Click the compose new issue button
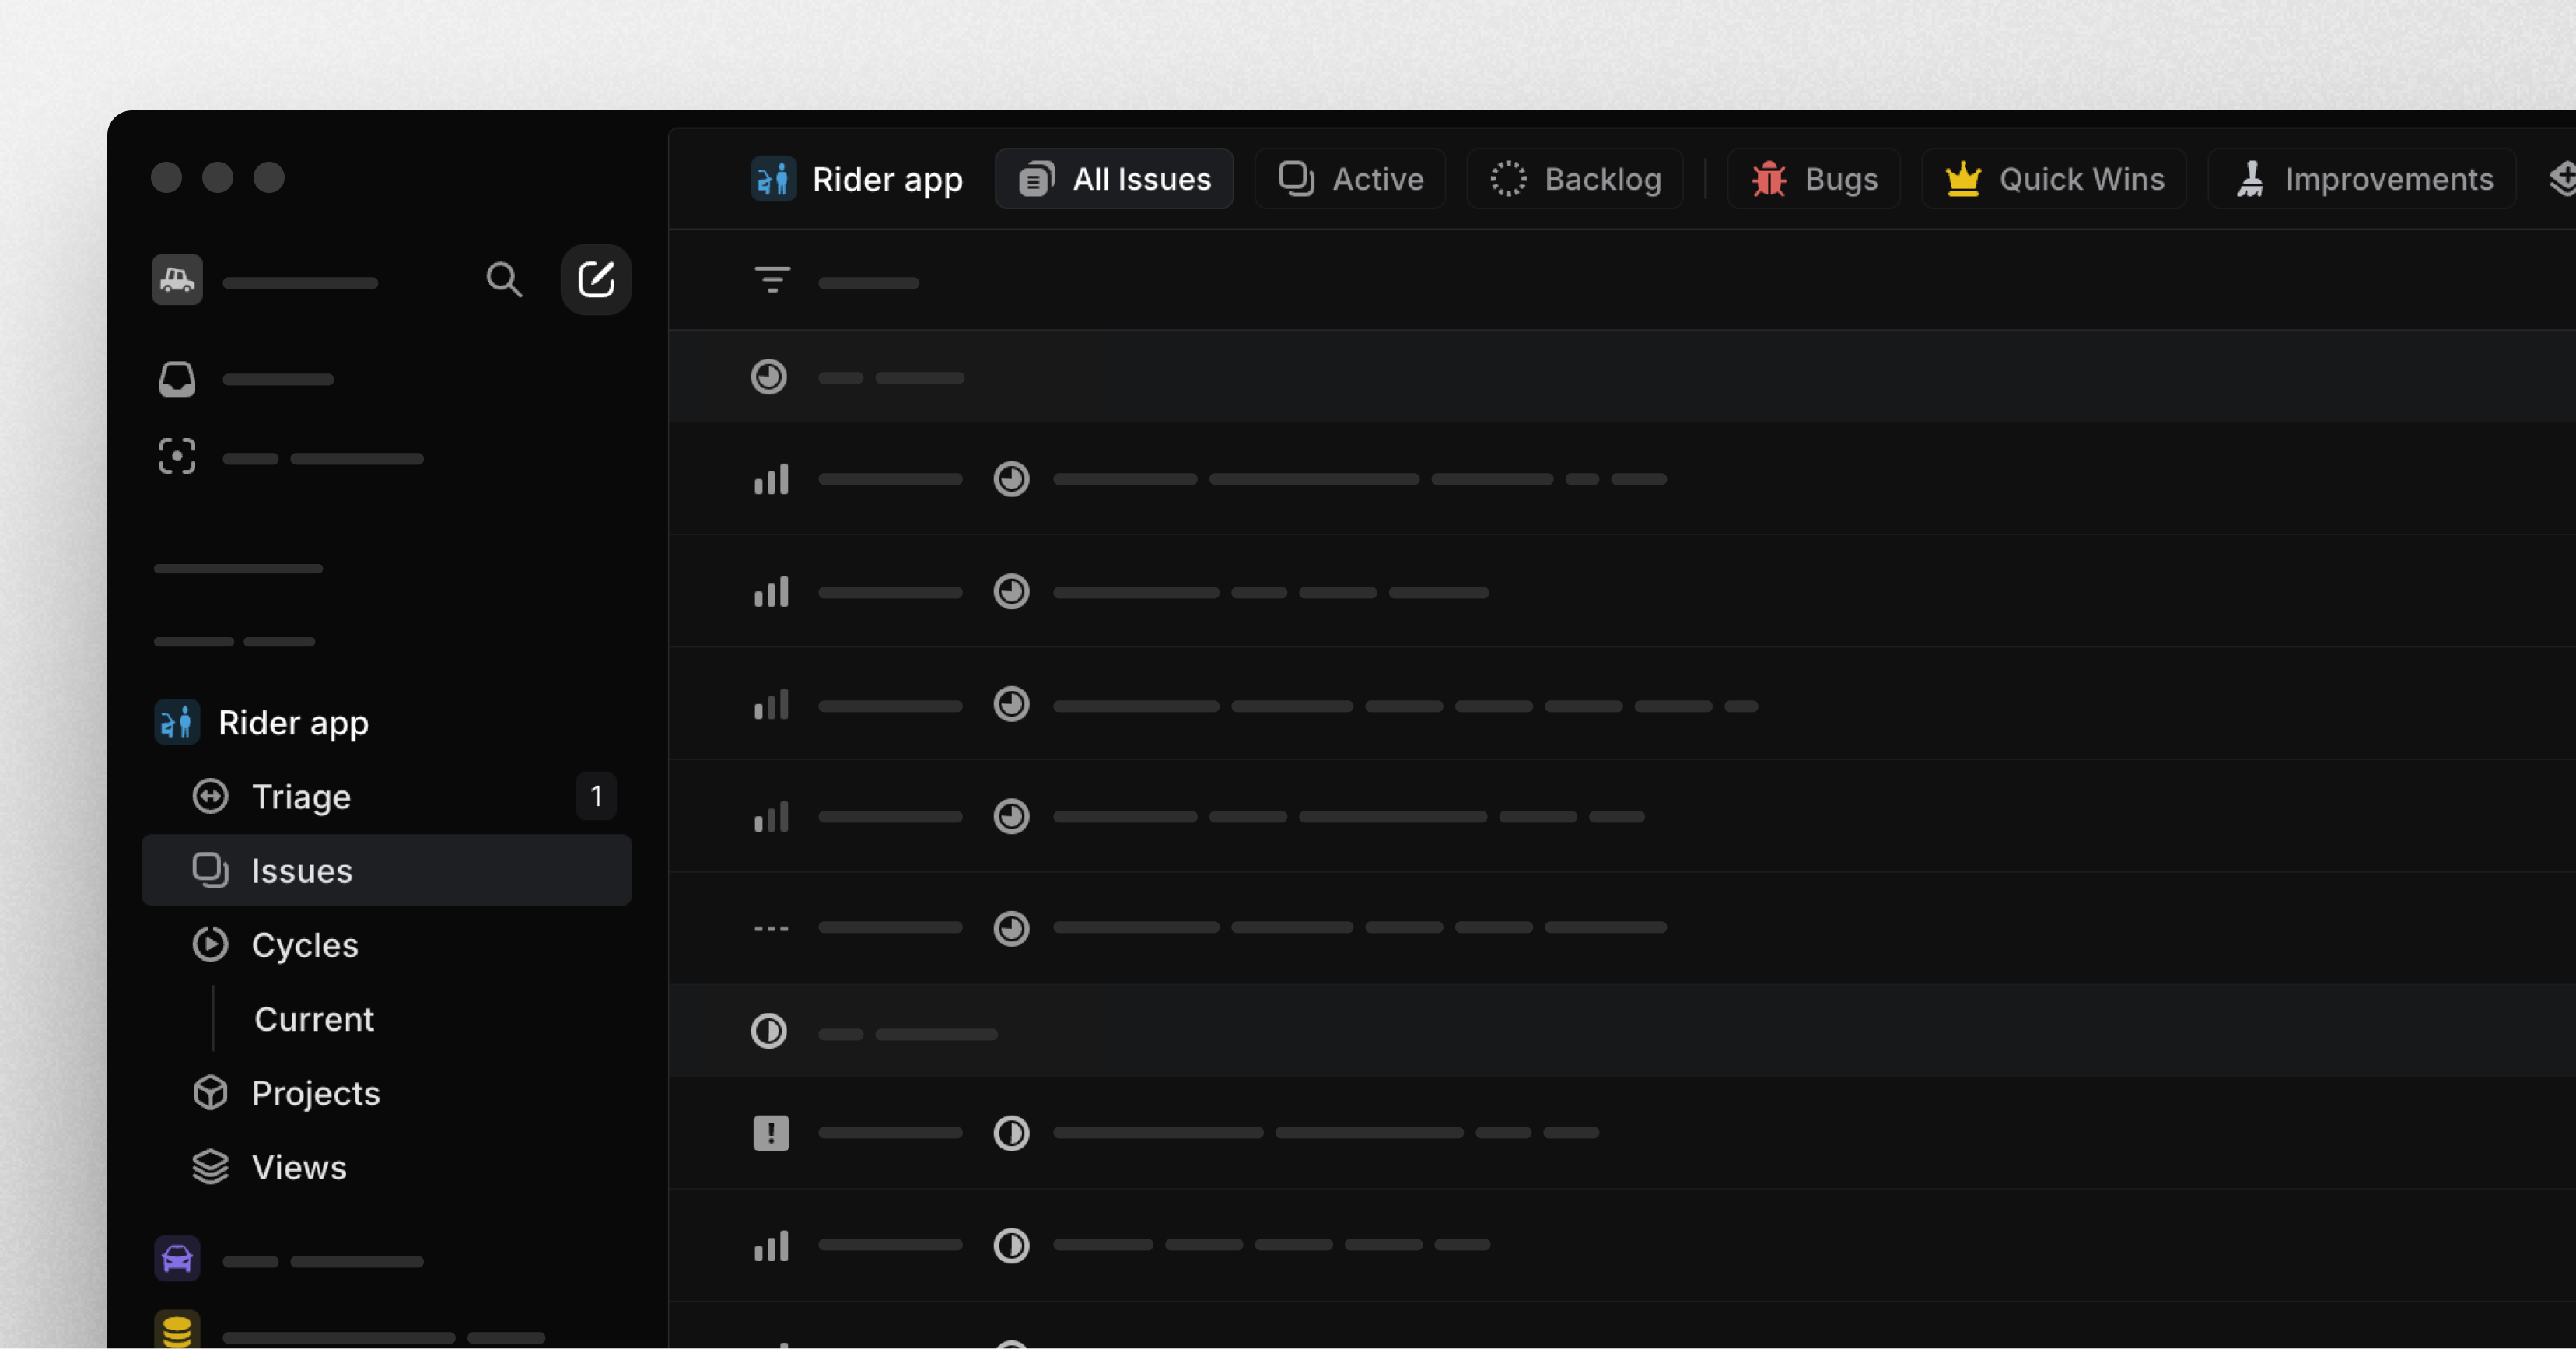 pyautogui.click(x=596, y=279)
